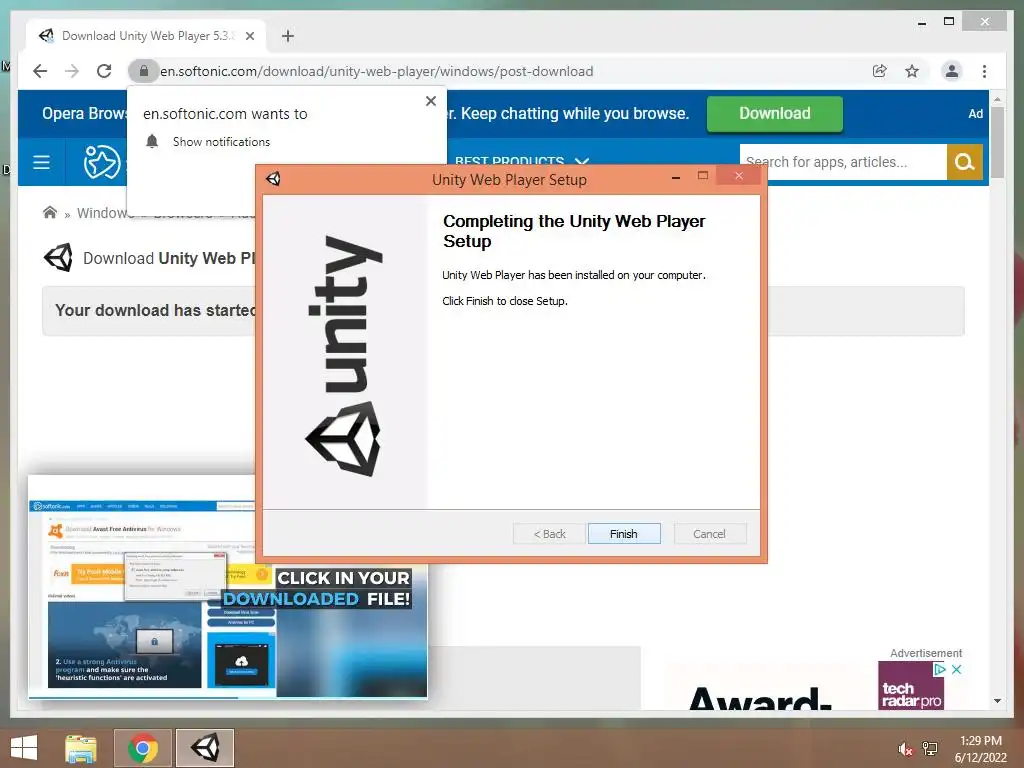The image size is (1024, 768).
Task: Open the Windows Start button
Action: (24, 748)
